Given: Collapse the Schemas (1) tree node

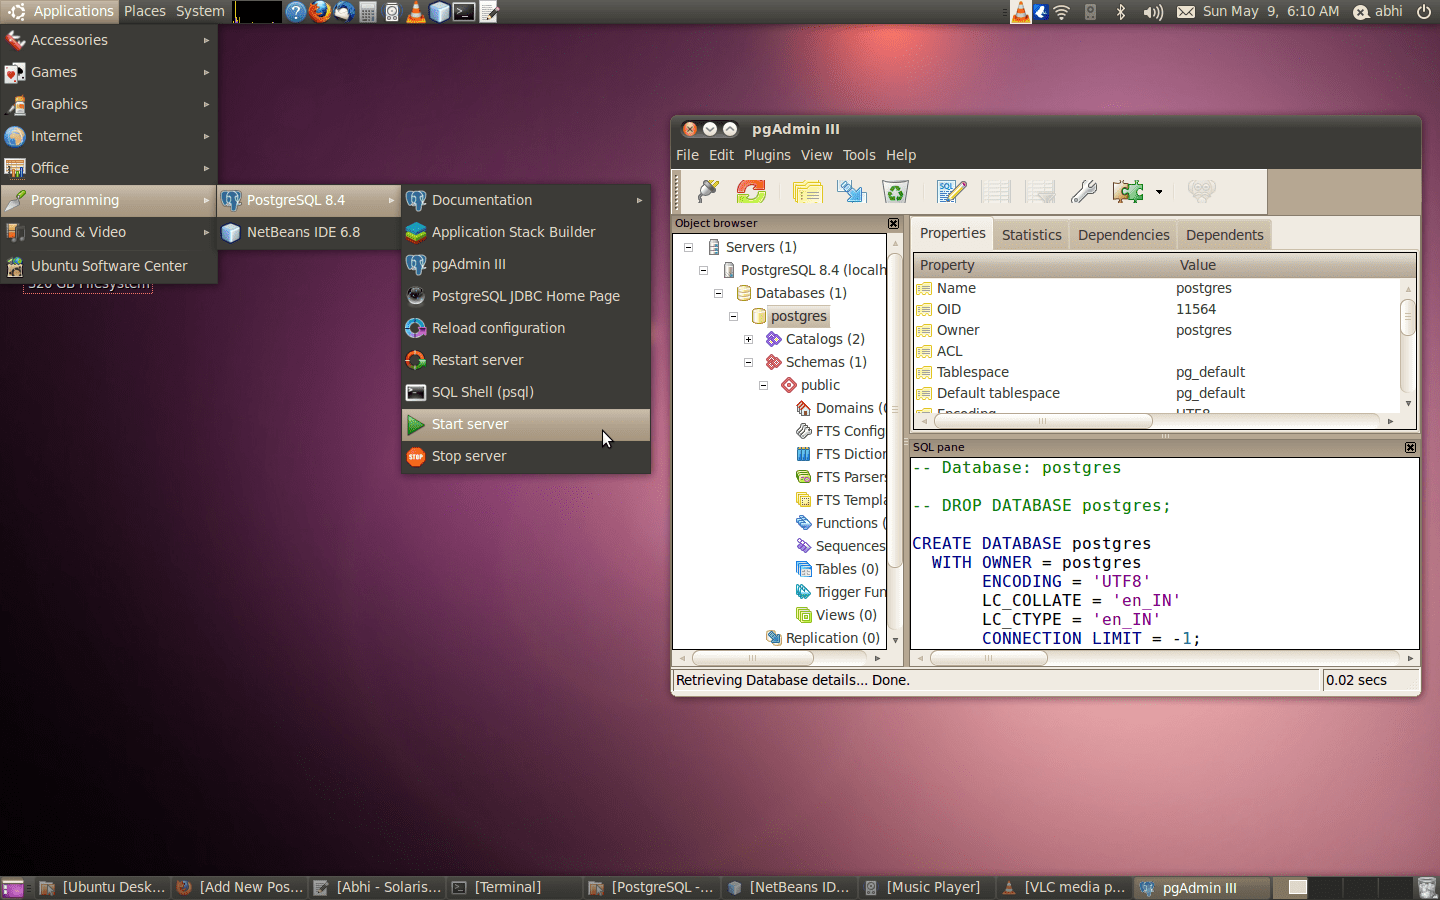Looking at the screenshot, I should [x=748, y=363].
